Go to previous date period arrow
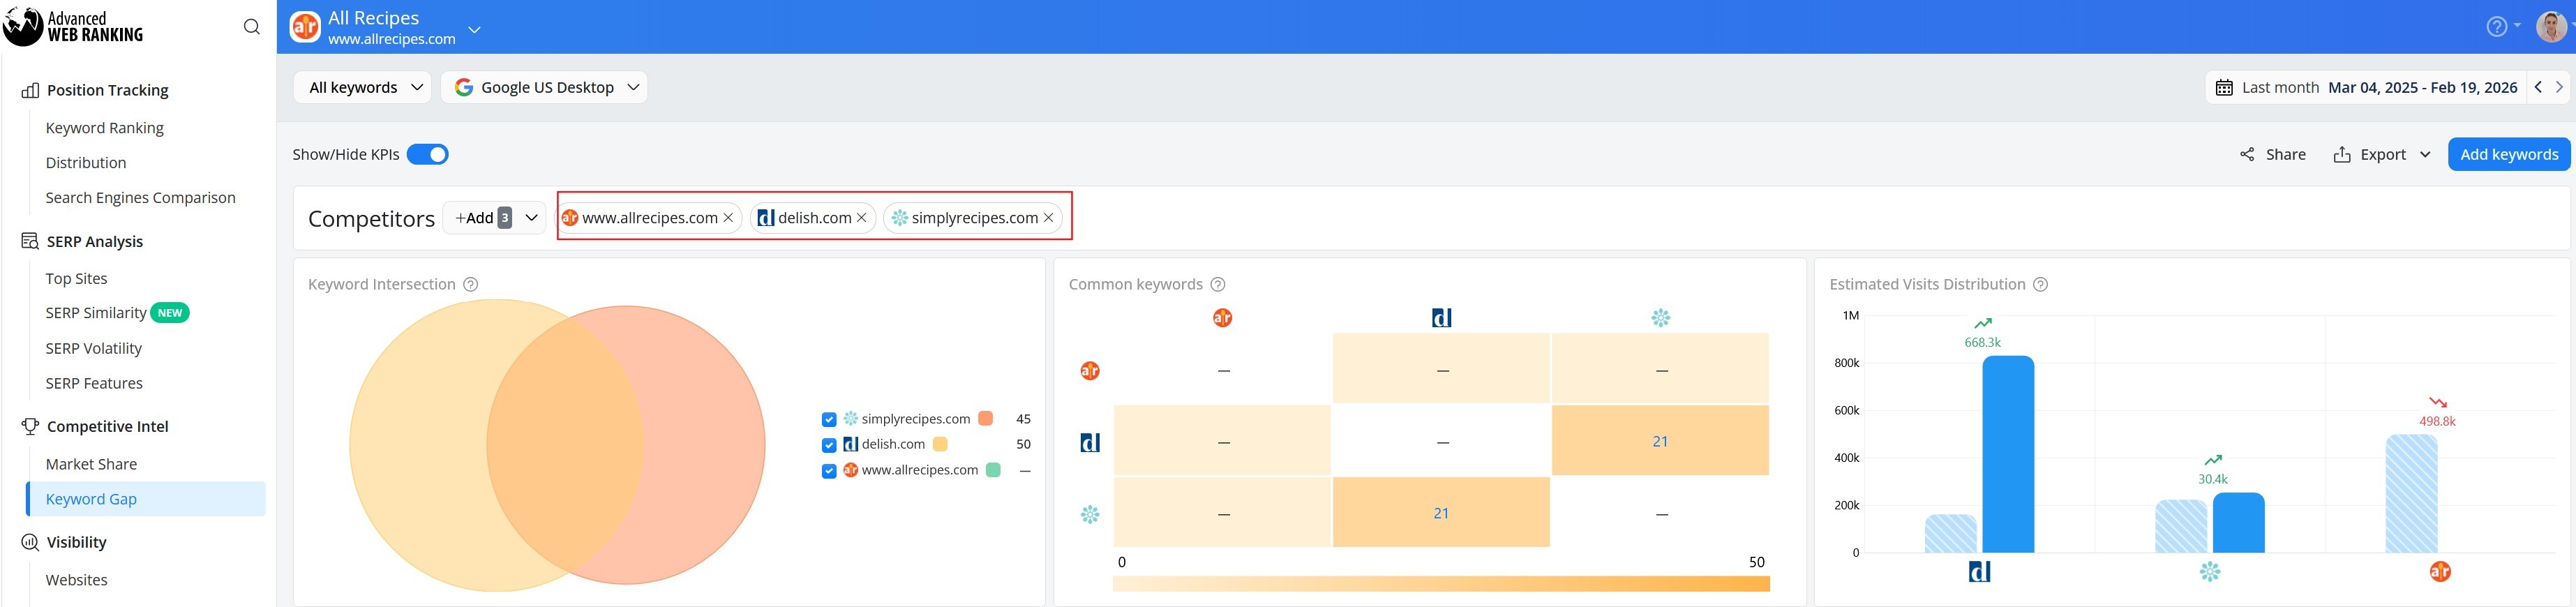 (2538, 87)
